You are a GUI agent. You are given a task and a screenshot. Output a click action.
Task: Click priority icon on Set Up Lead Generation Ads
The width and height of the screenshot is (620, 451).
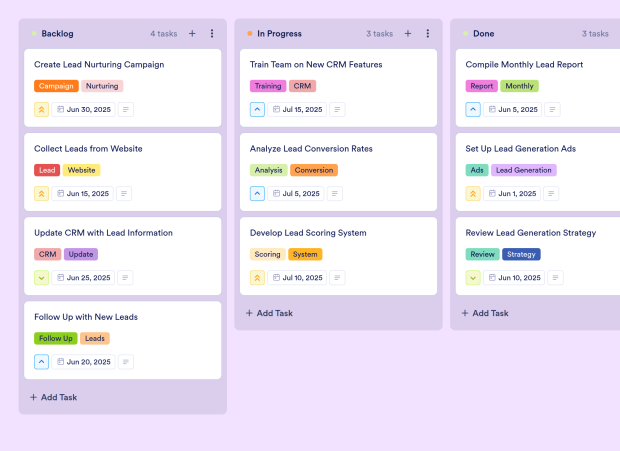click(473, 194)
